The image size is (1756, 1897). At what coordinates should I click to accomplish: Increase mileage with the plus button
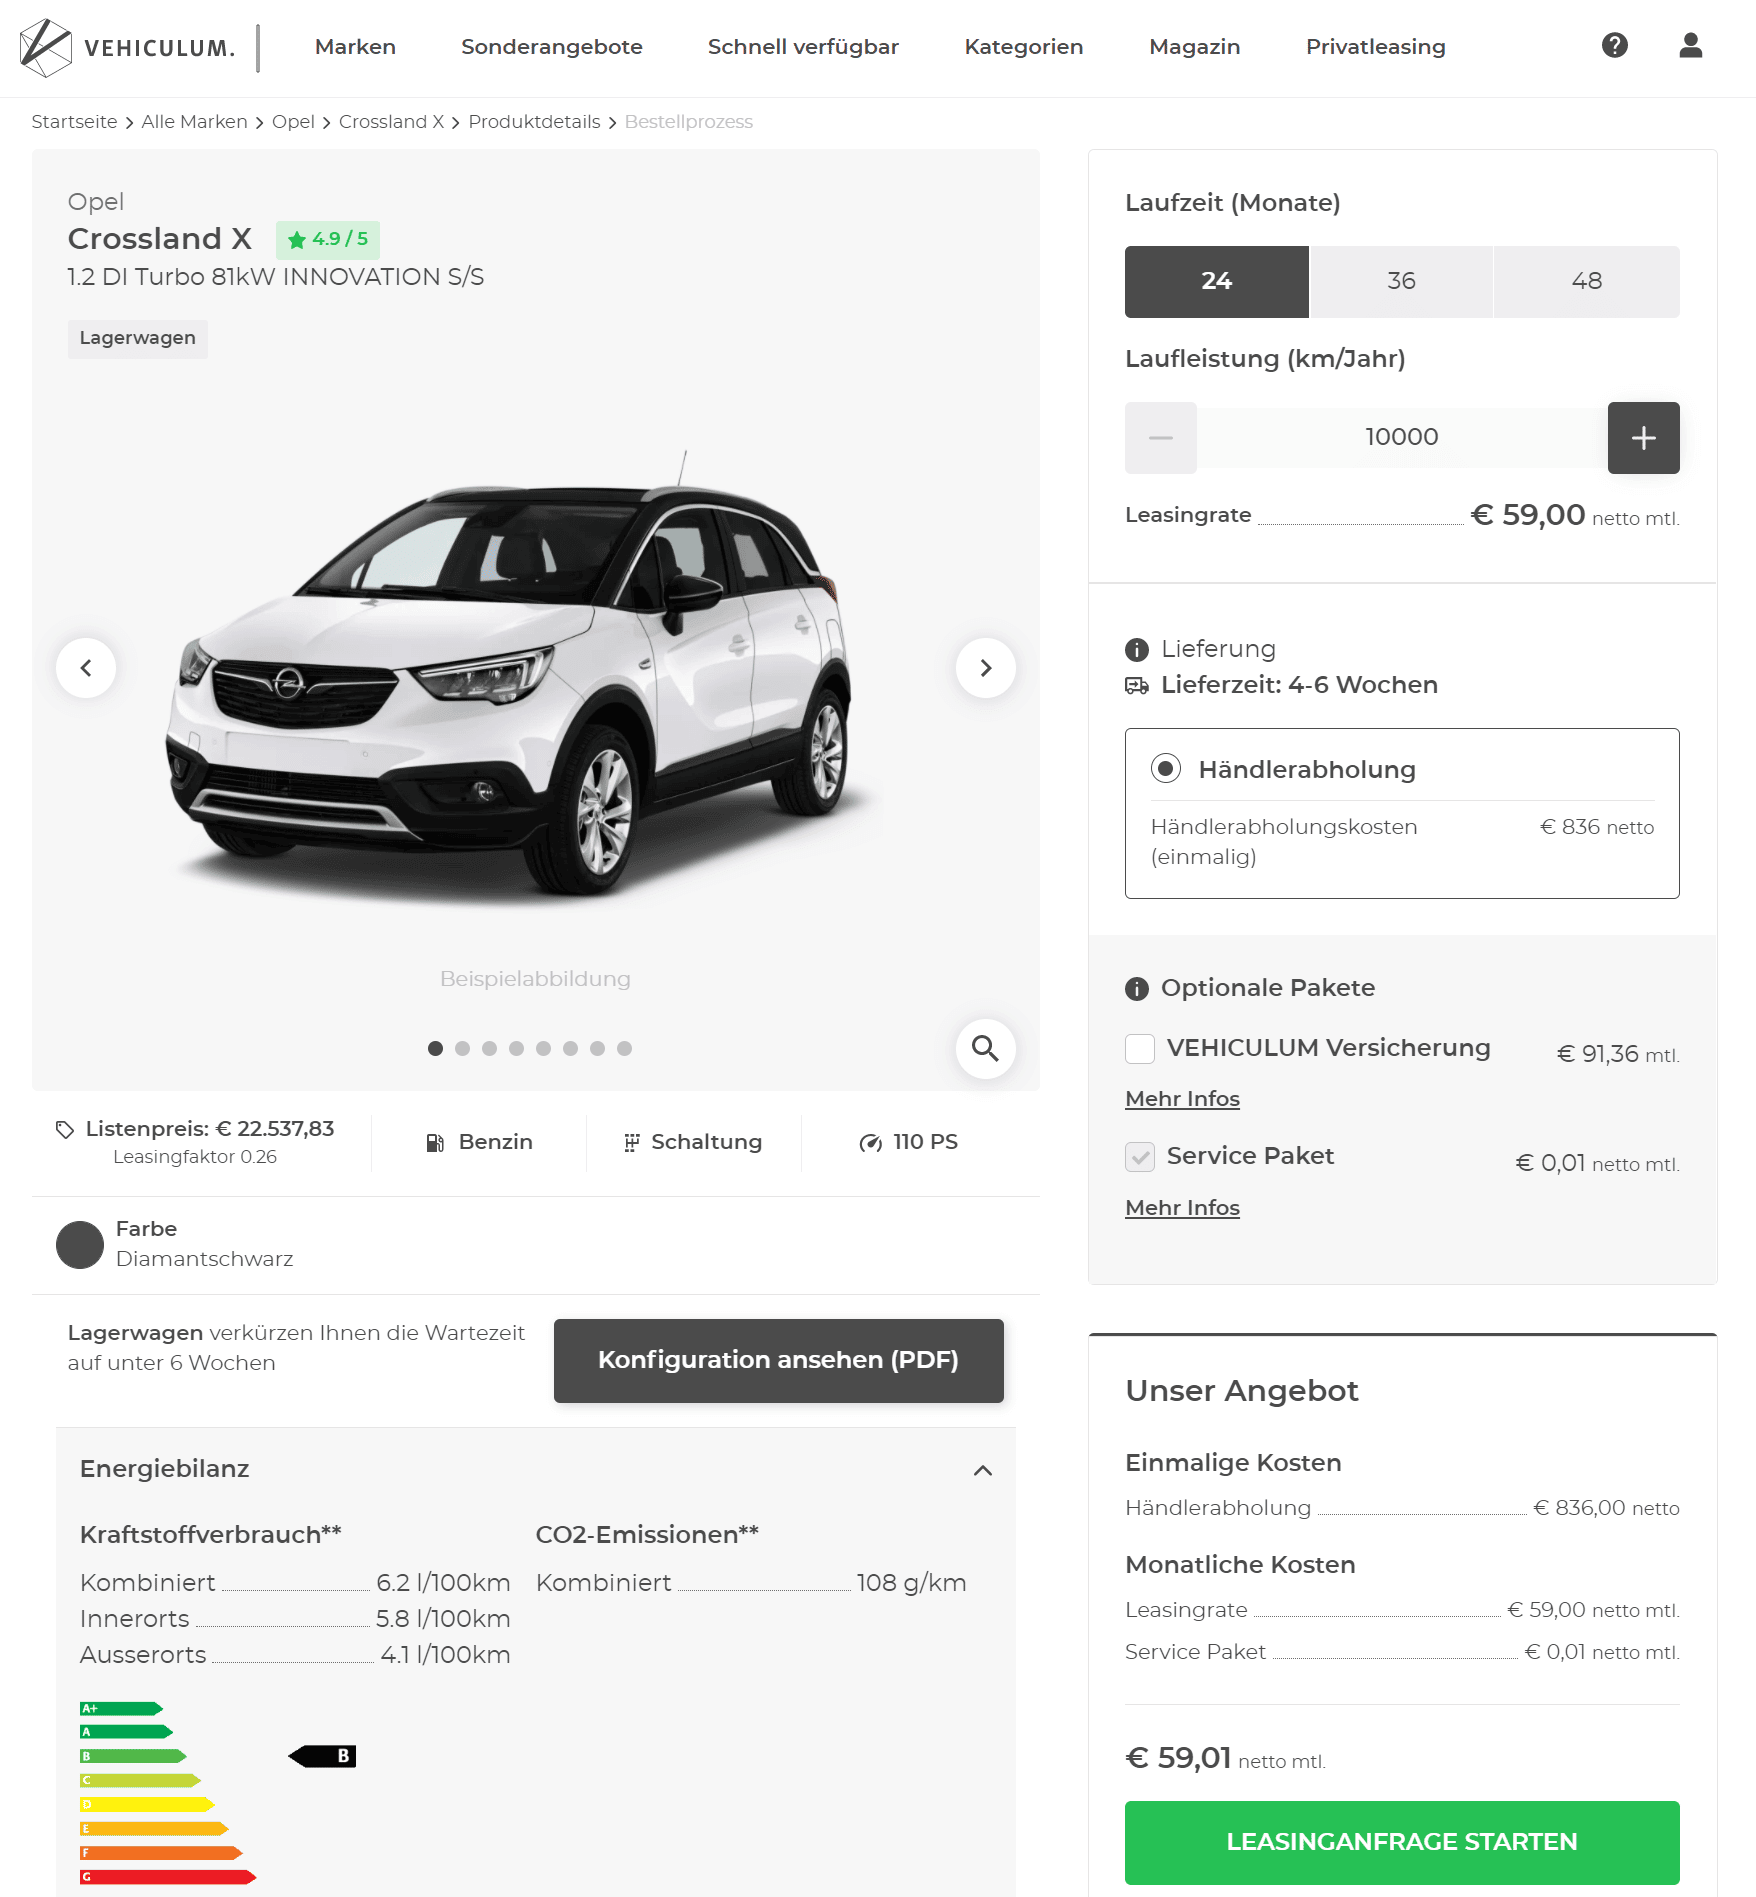(1643, 438)
